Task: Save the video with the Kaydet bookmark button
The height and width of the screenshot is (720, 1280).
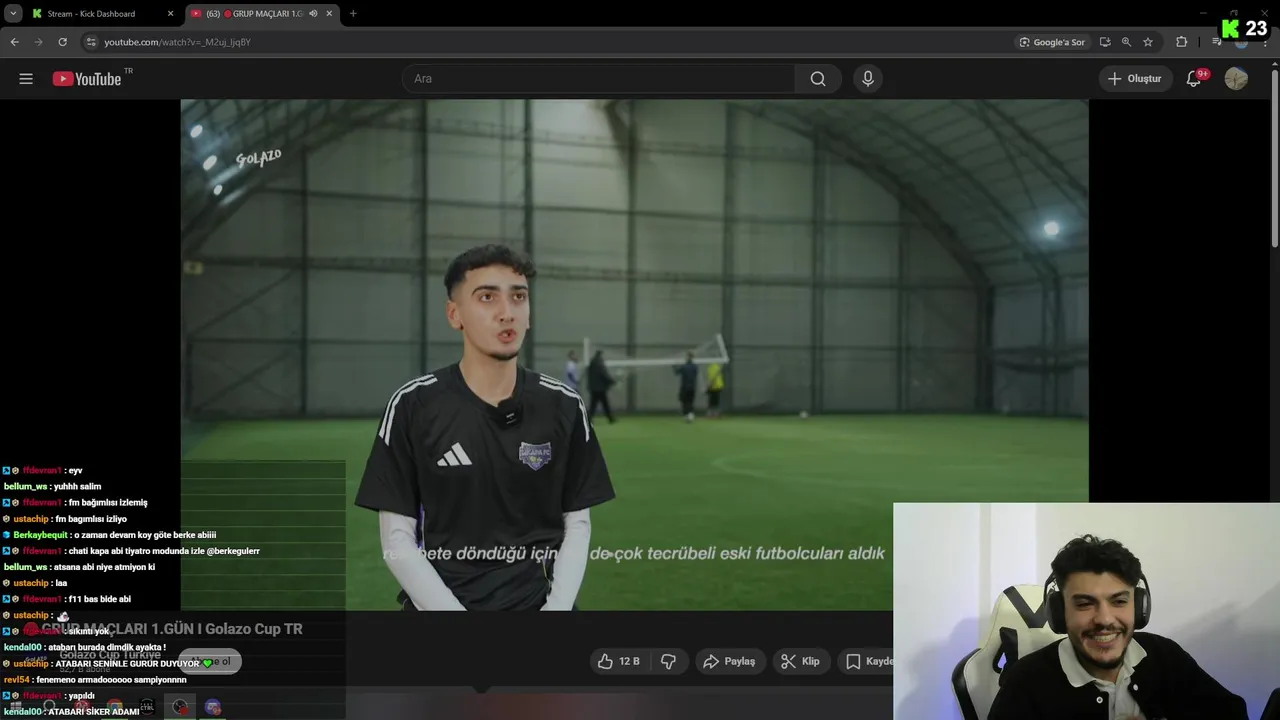Action: pyautogui.click(x=866, y=661)
